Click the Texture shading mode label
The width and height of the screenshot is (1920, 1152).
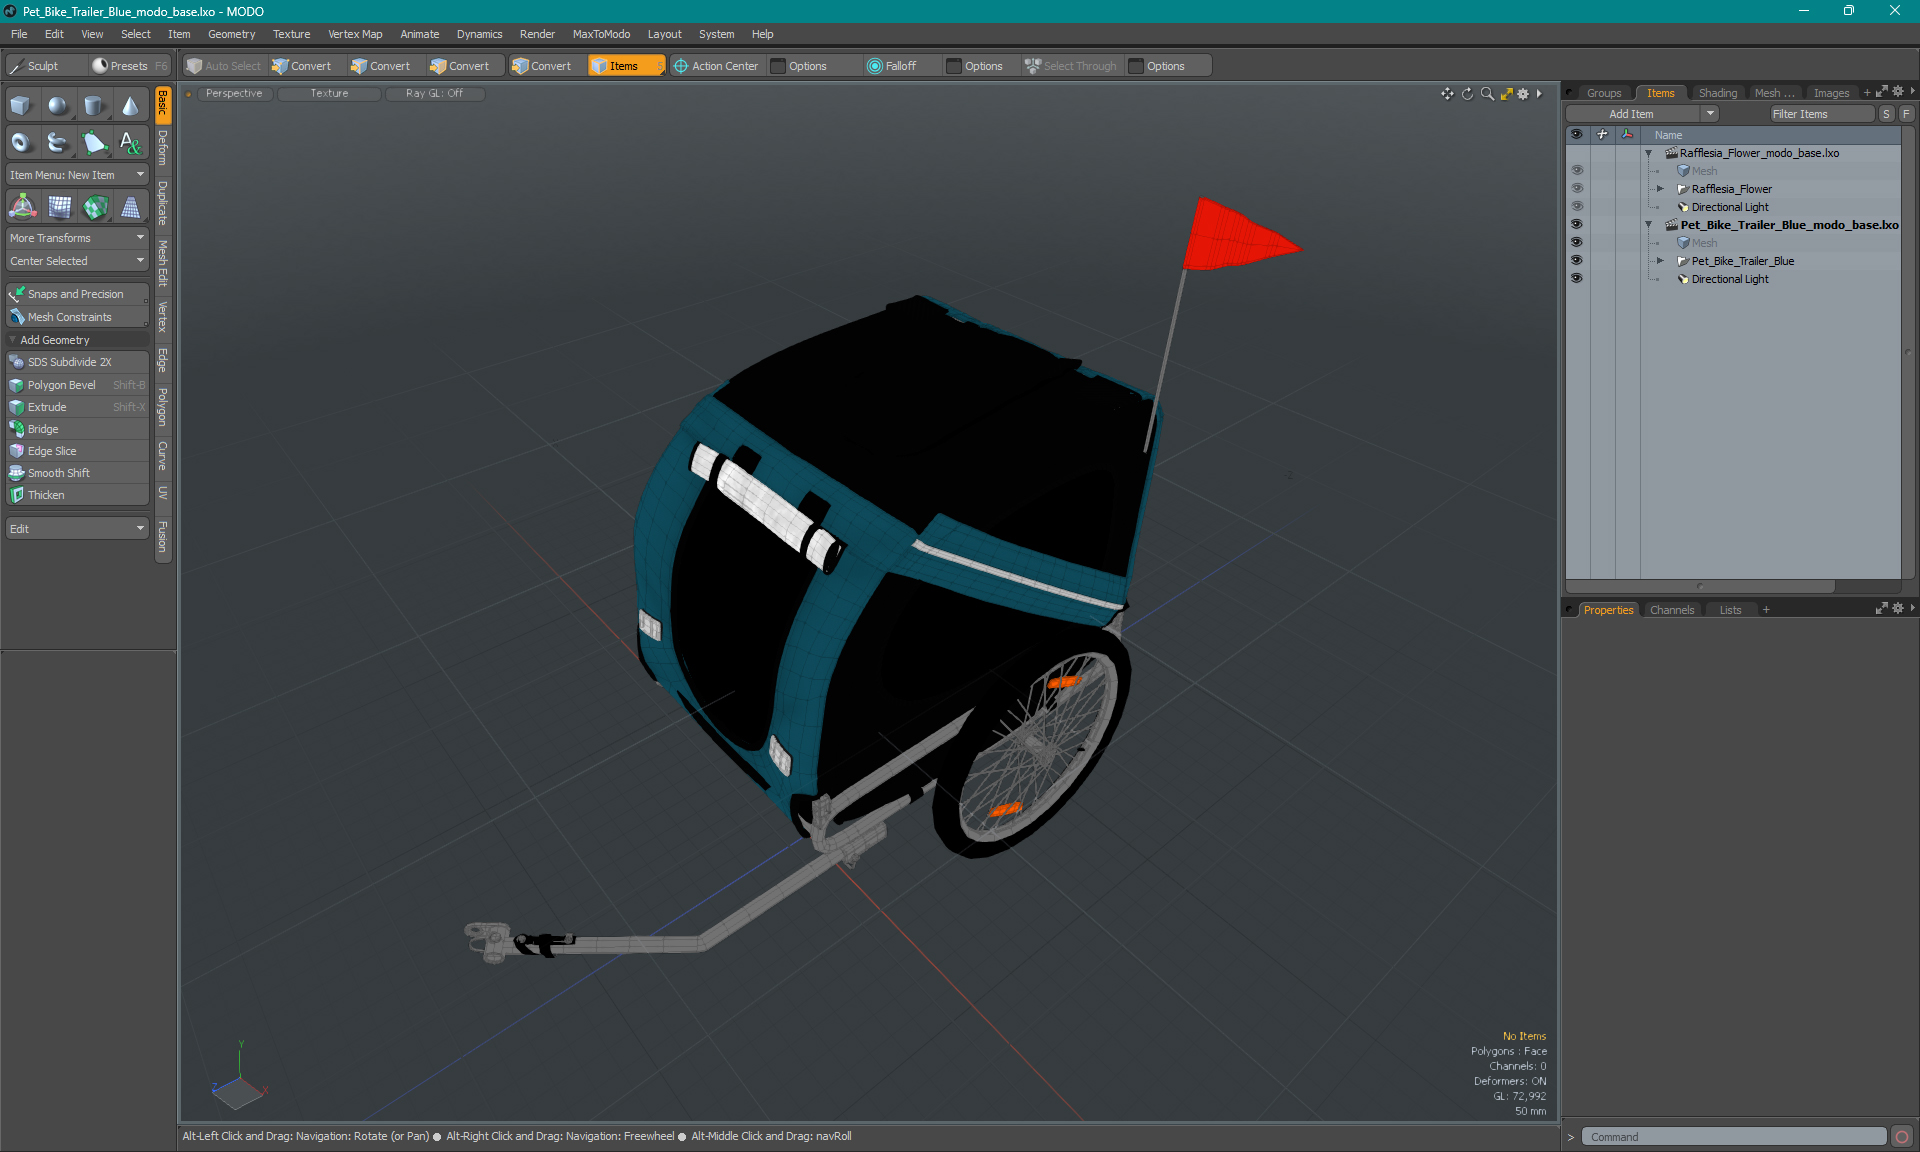point(329,94)
